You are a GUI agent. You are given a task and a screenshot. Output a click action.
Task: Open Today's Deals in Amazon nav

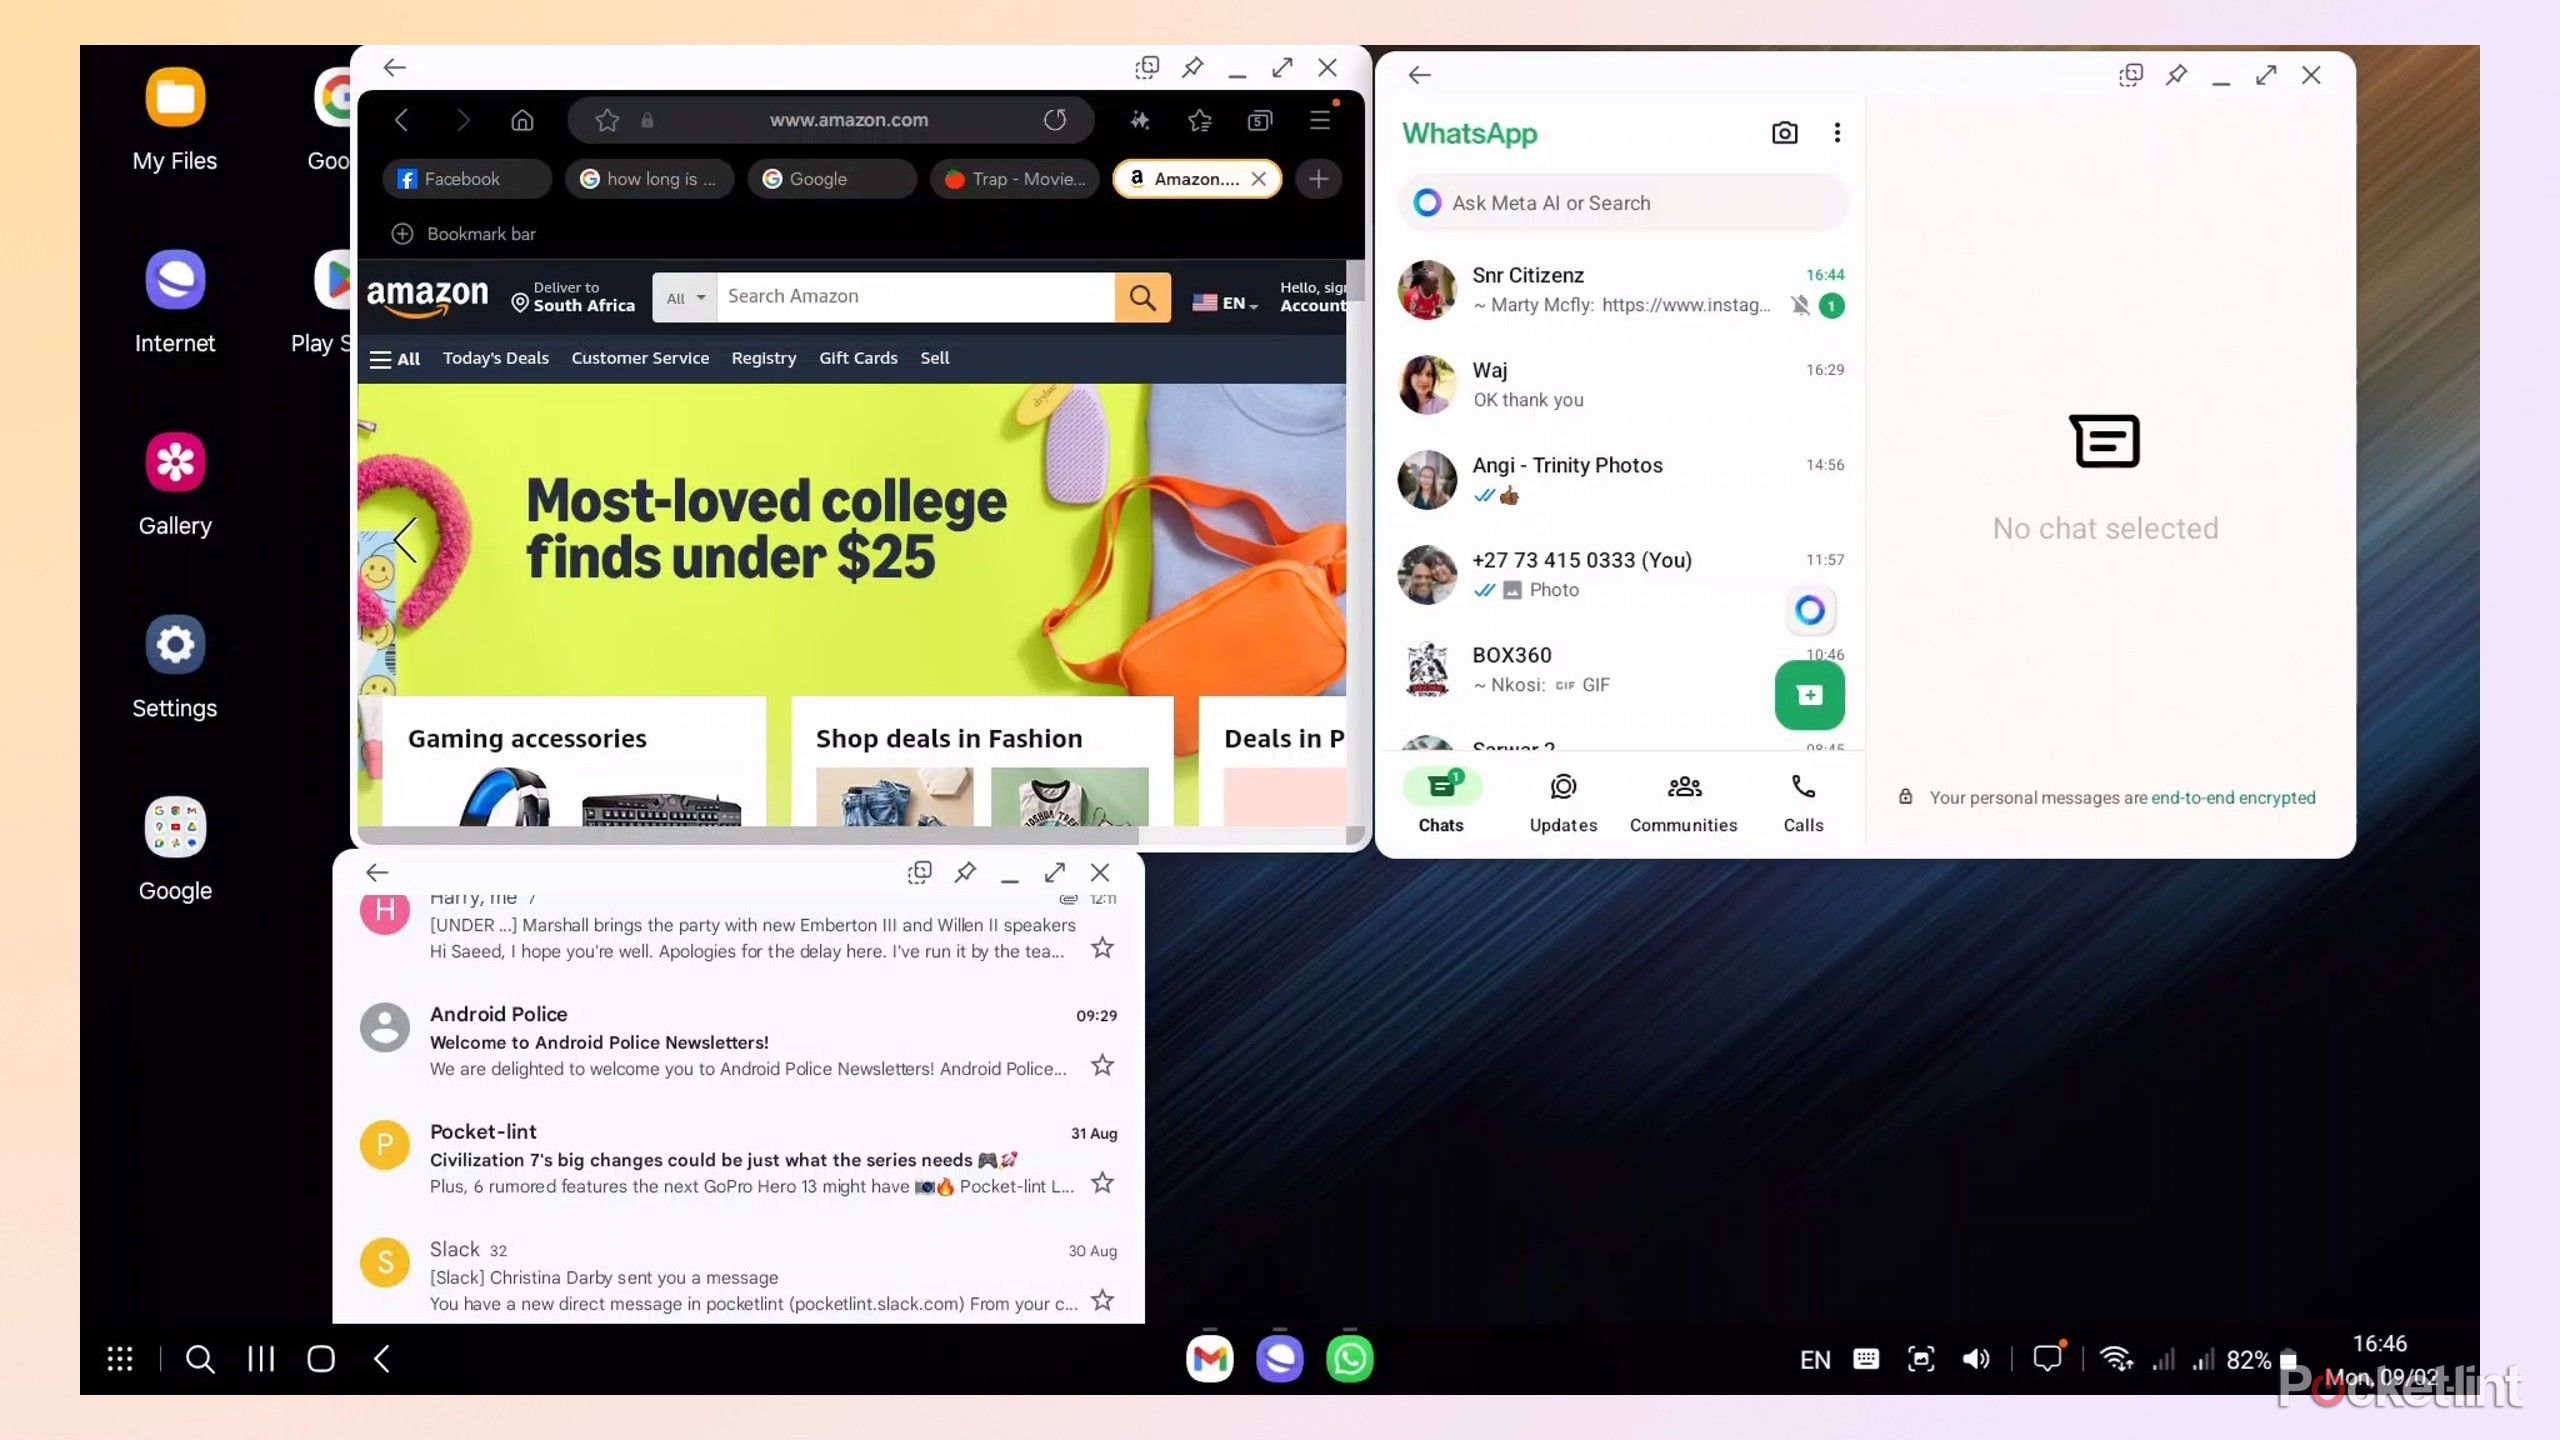point(495,358)
